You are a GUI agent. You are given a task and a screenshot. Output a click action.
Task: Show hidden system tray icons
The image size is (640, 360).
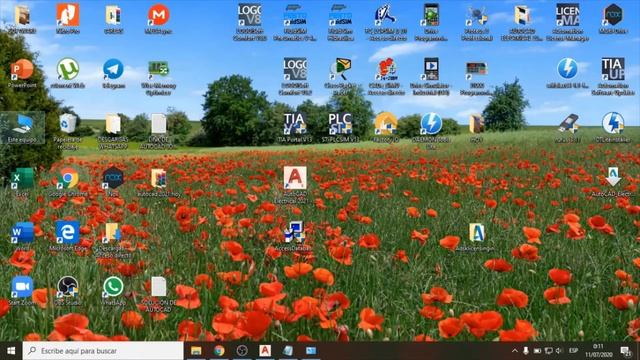pyautogui.click(x=515, y=351)
